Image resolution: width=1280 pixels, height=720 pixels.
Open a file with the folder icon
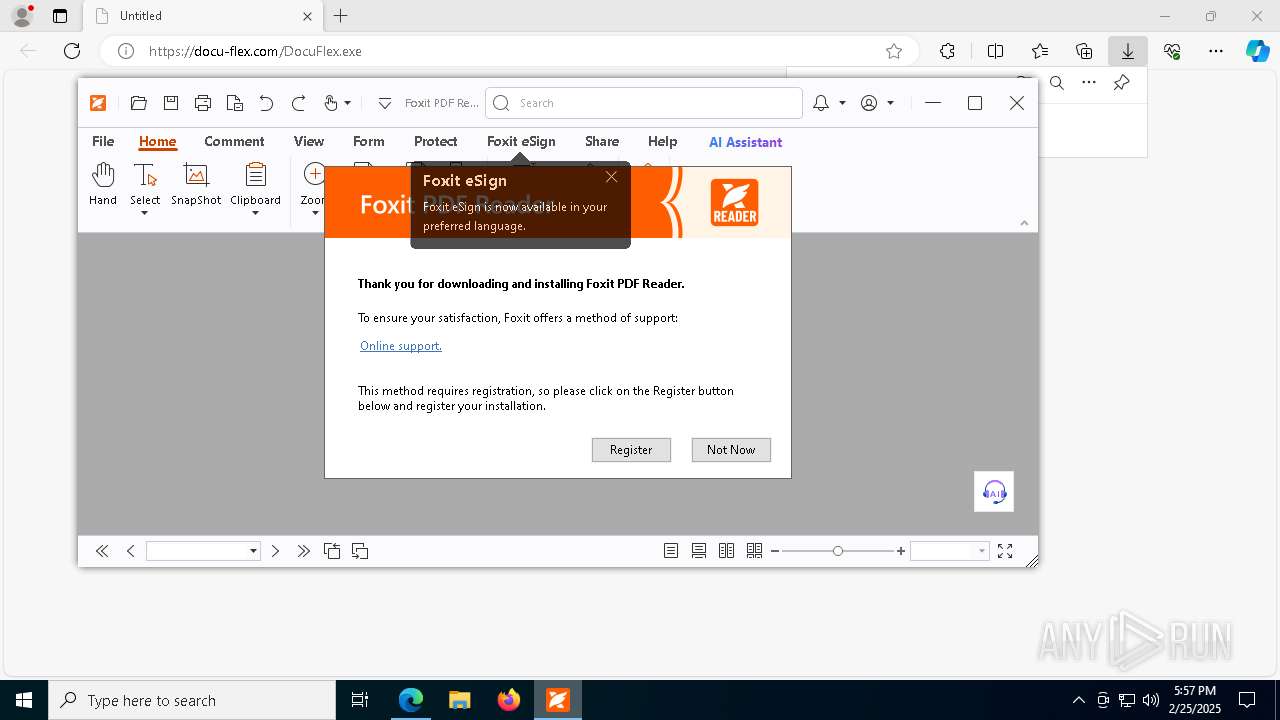[x=139, y=103]
